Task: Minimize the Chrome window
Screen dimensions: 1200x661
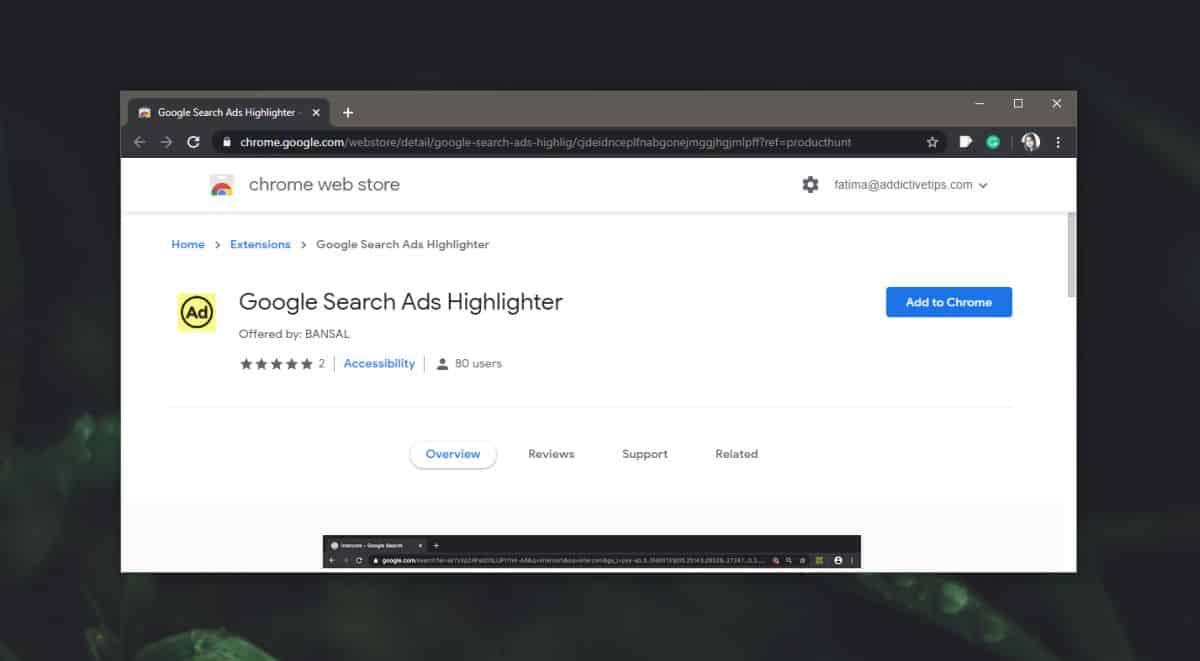Action: point(980,103)
